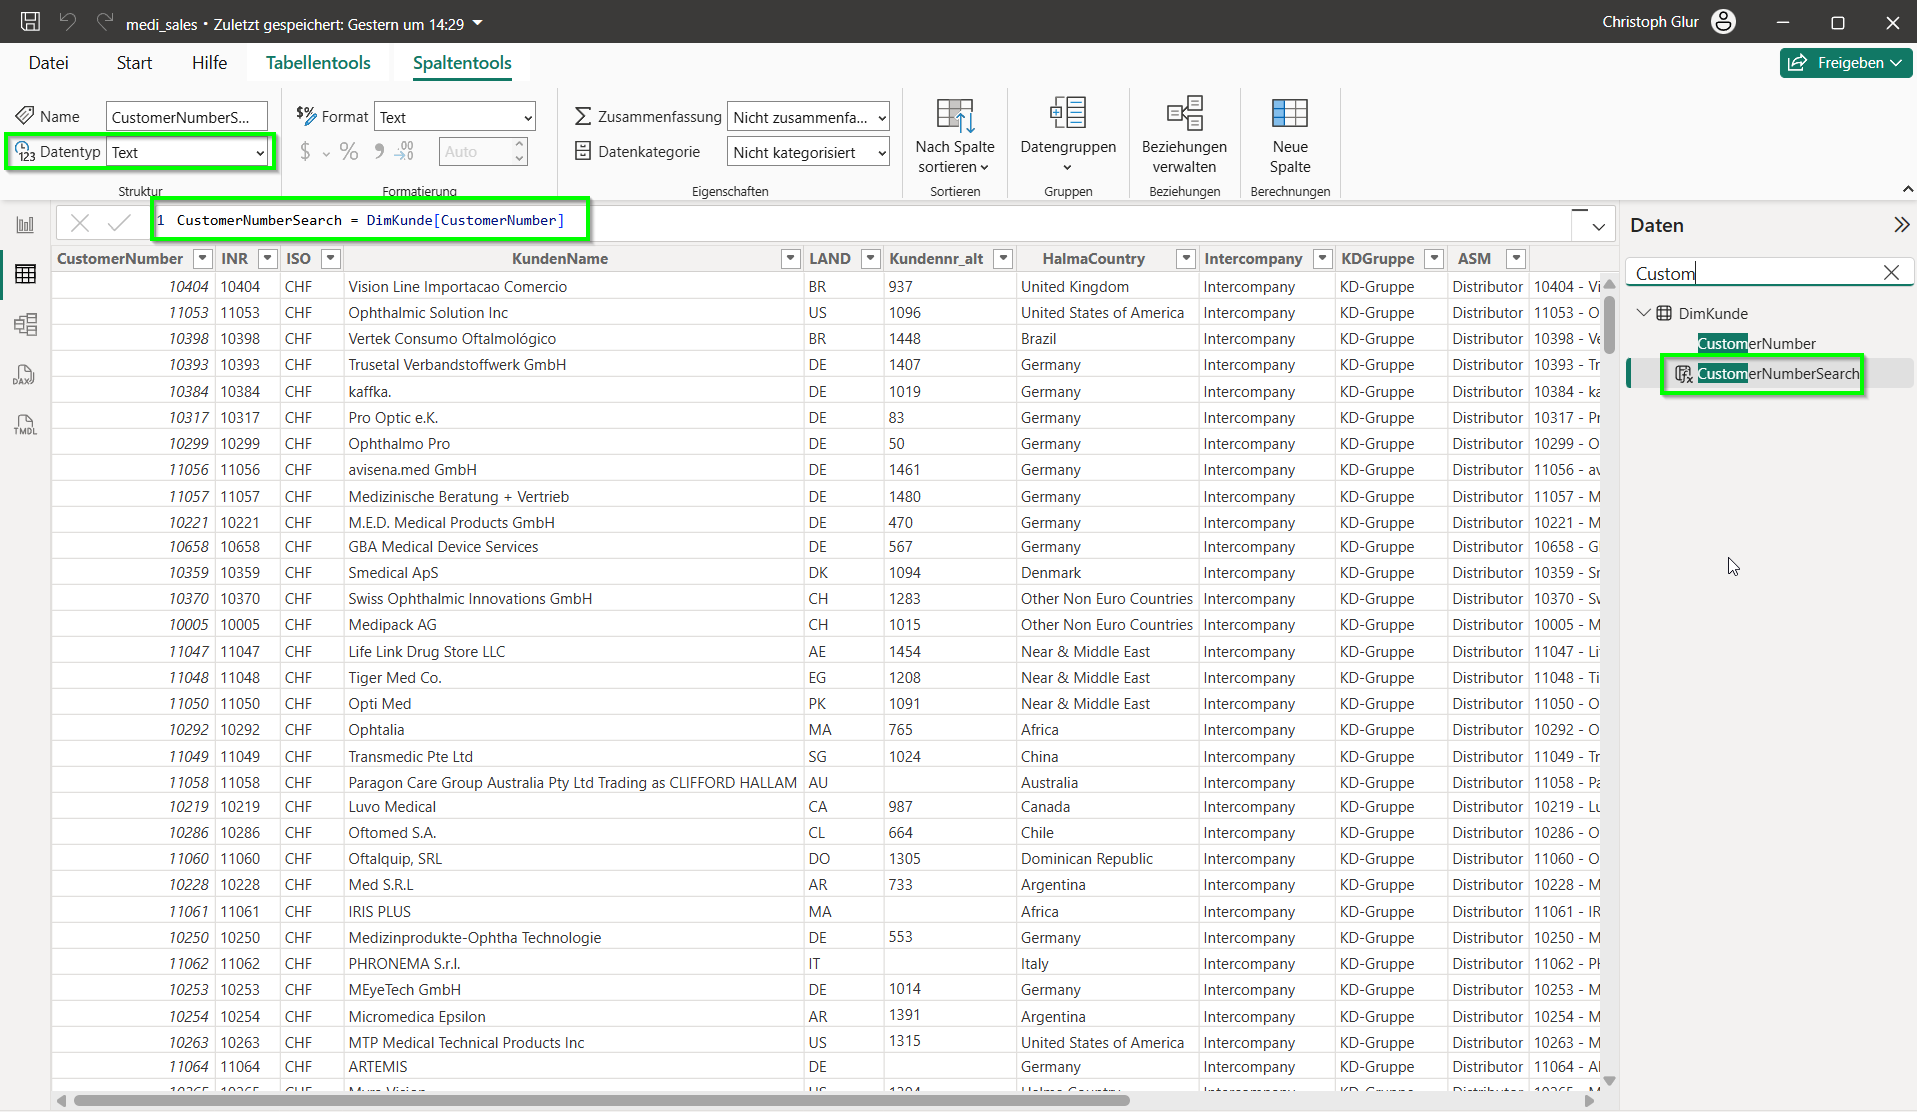This screenshot has height=1112, width=1917.
Task: Open filter dropdown for HalmaCountry column
Action: pyautogui.click(x=1186, y=259)
